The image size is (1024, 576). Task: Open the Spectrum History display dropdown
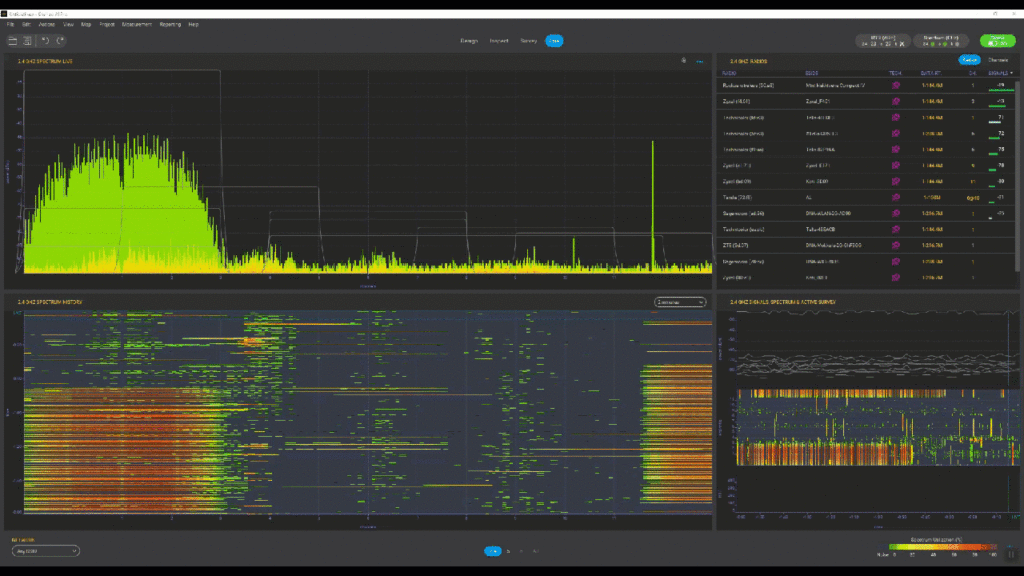pyautogui.click(x=680, y=301)
